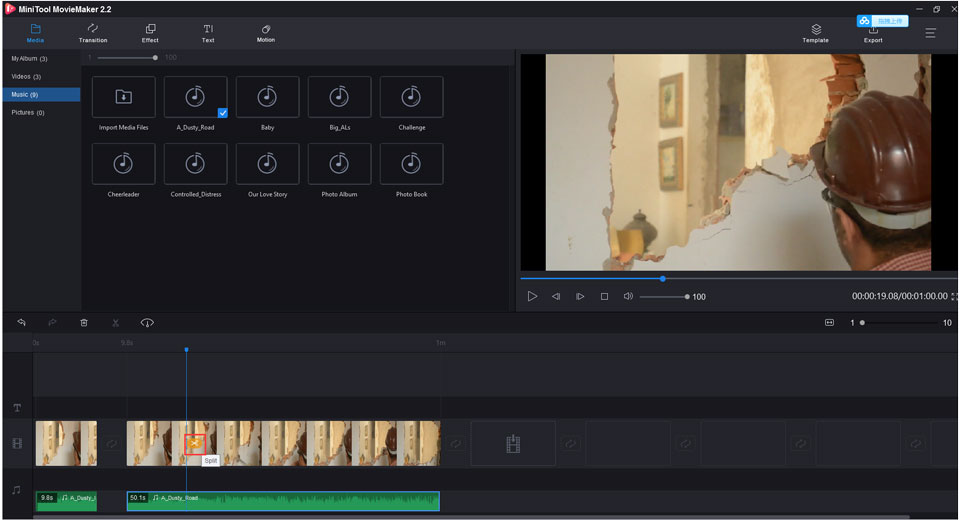This screenshot has height=520, width=960.
Task: Select the Photo Book music track
Action: click(x=411, y=164)
